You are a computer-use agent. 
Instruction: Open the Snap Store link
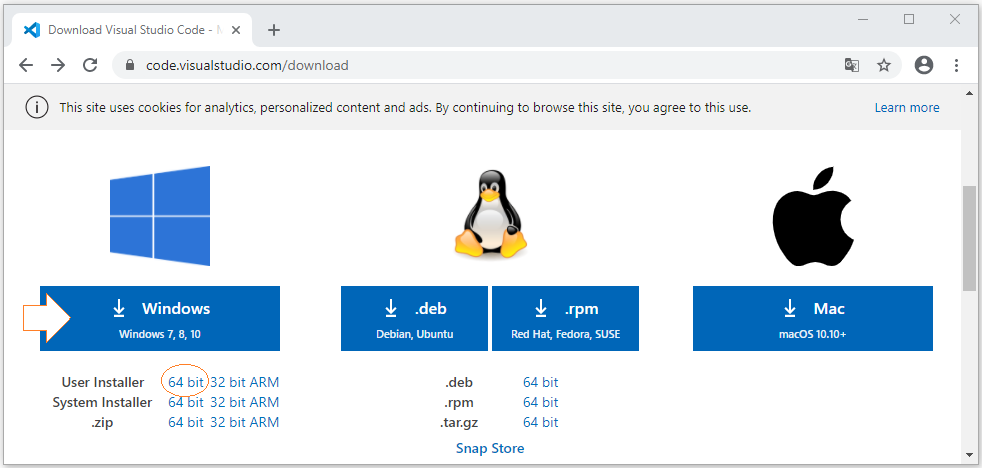[490, 448]
